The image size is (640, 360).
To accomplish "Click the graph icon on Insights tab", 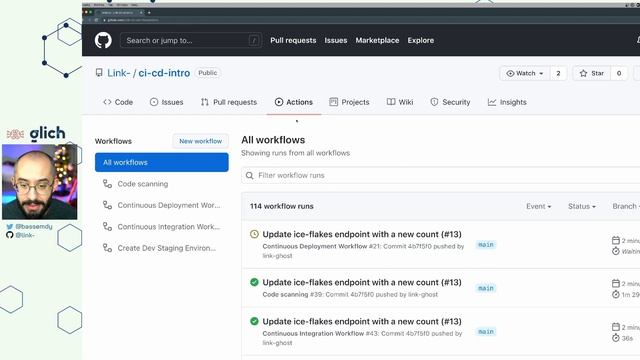I will tap(492, 102).
